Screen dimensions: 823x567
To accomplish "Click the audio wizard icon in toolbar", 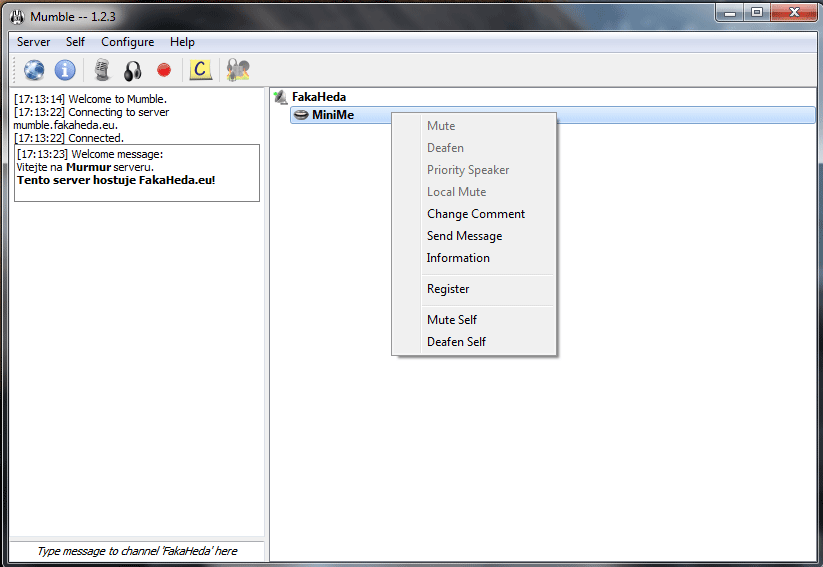I will (238, 70).
